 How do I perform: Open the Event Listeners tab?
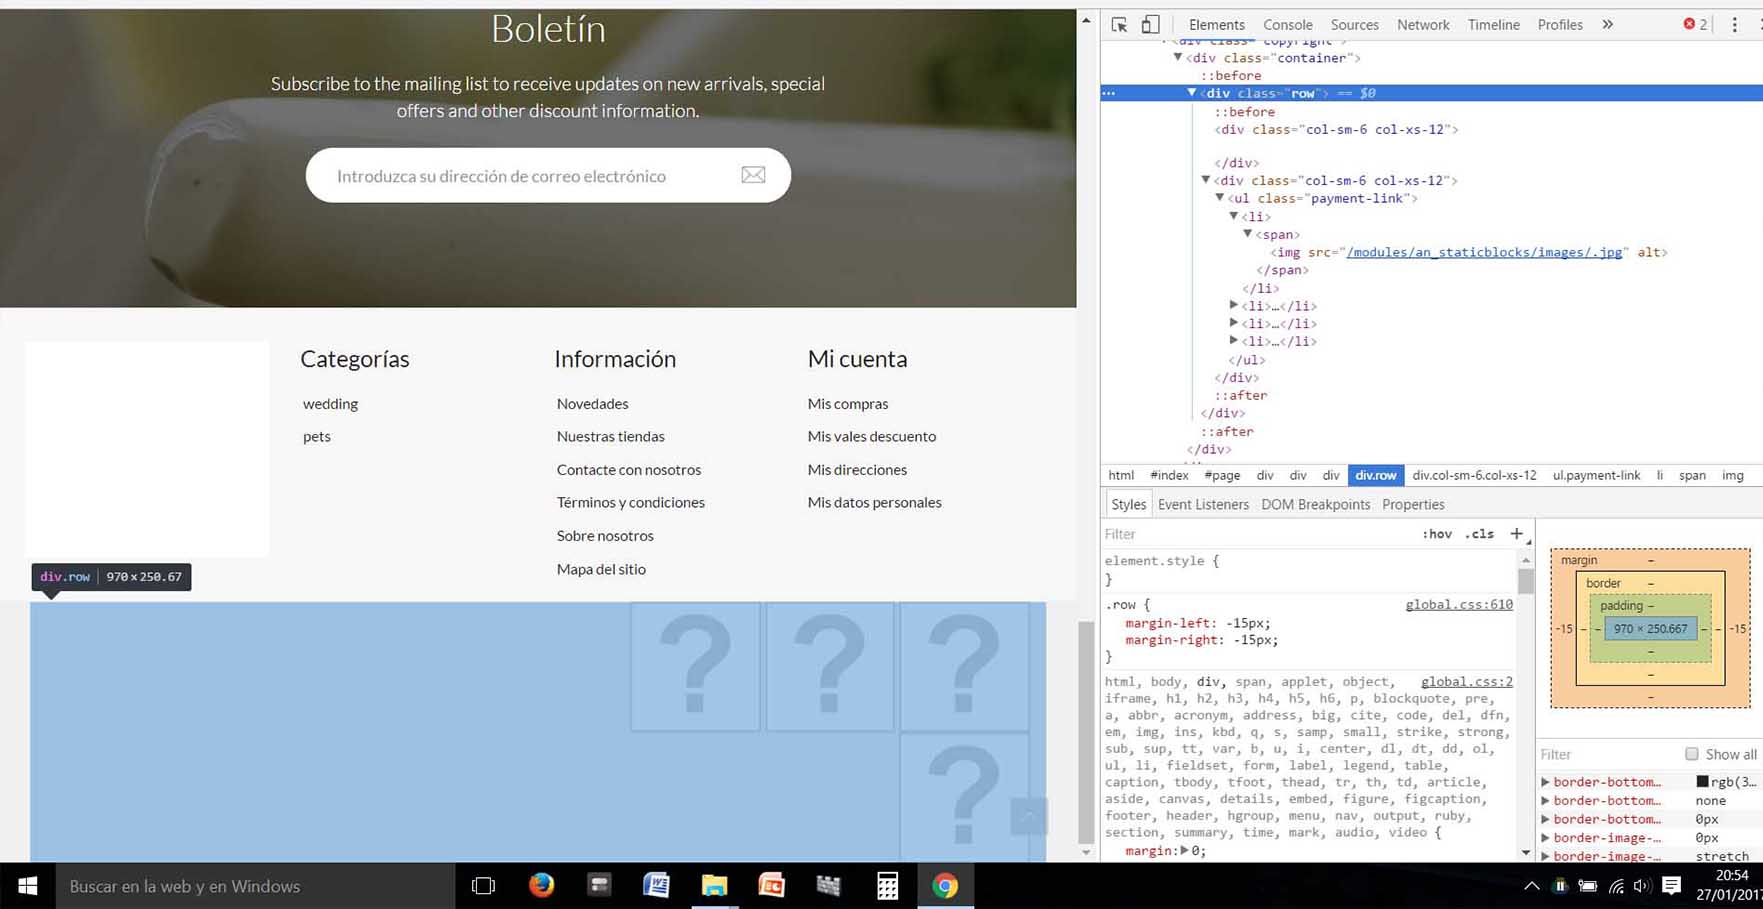click(x=1203, y=504)
